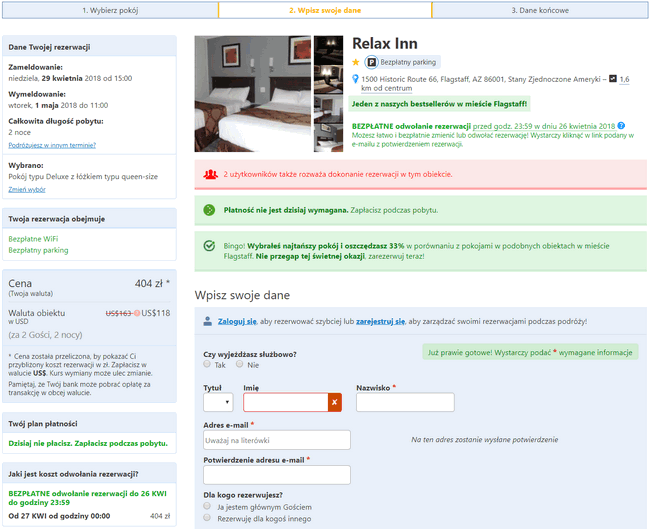Screen dimensions: 650x529
Task: Click 'Od 27 KWI od godziny 00:00' row
Action: [89, 516]
